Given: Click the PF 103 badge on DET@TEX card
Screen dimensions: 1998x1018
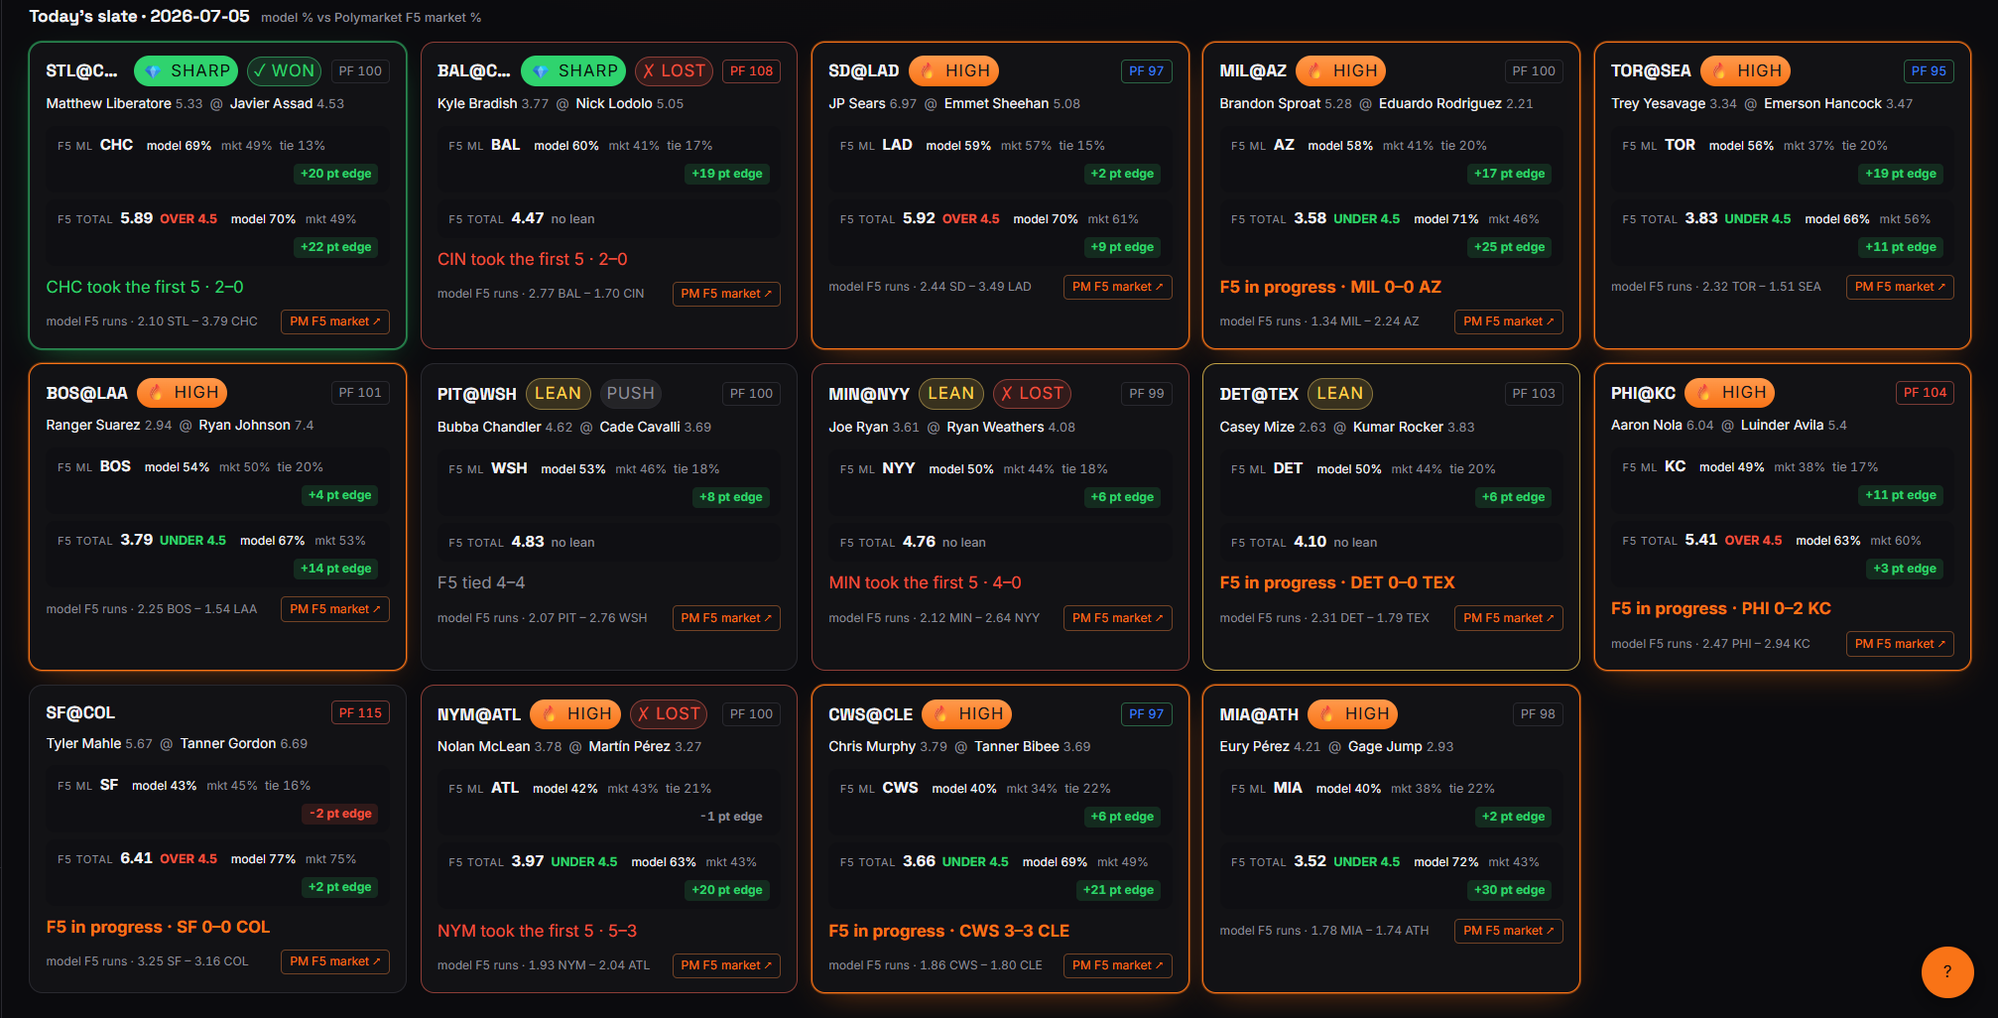Looking at the screenshot, I should (x=1533, y=394).
